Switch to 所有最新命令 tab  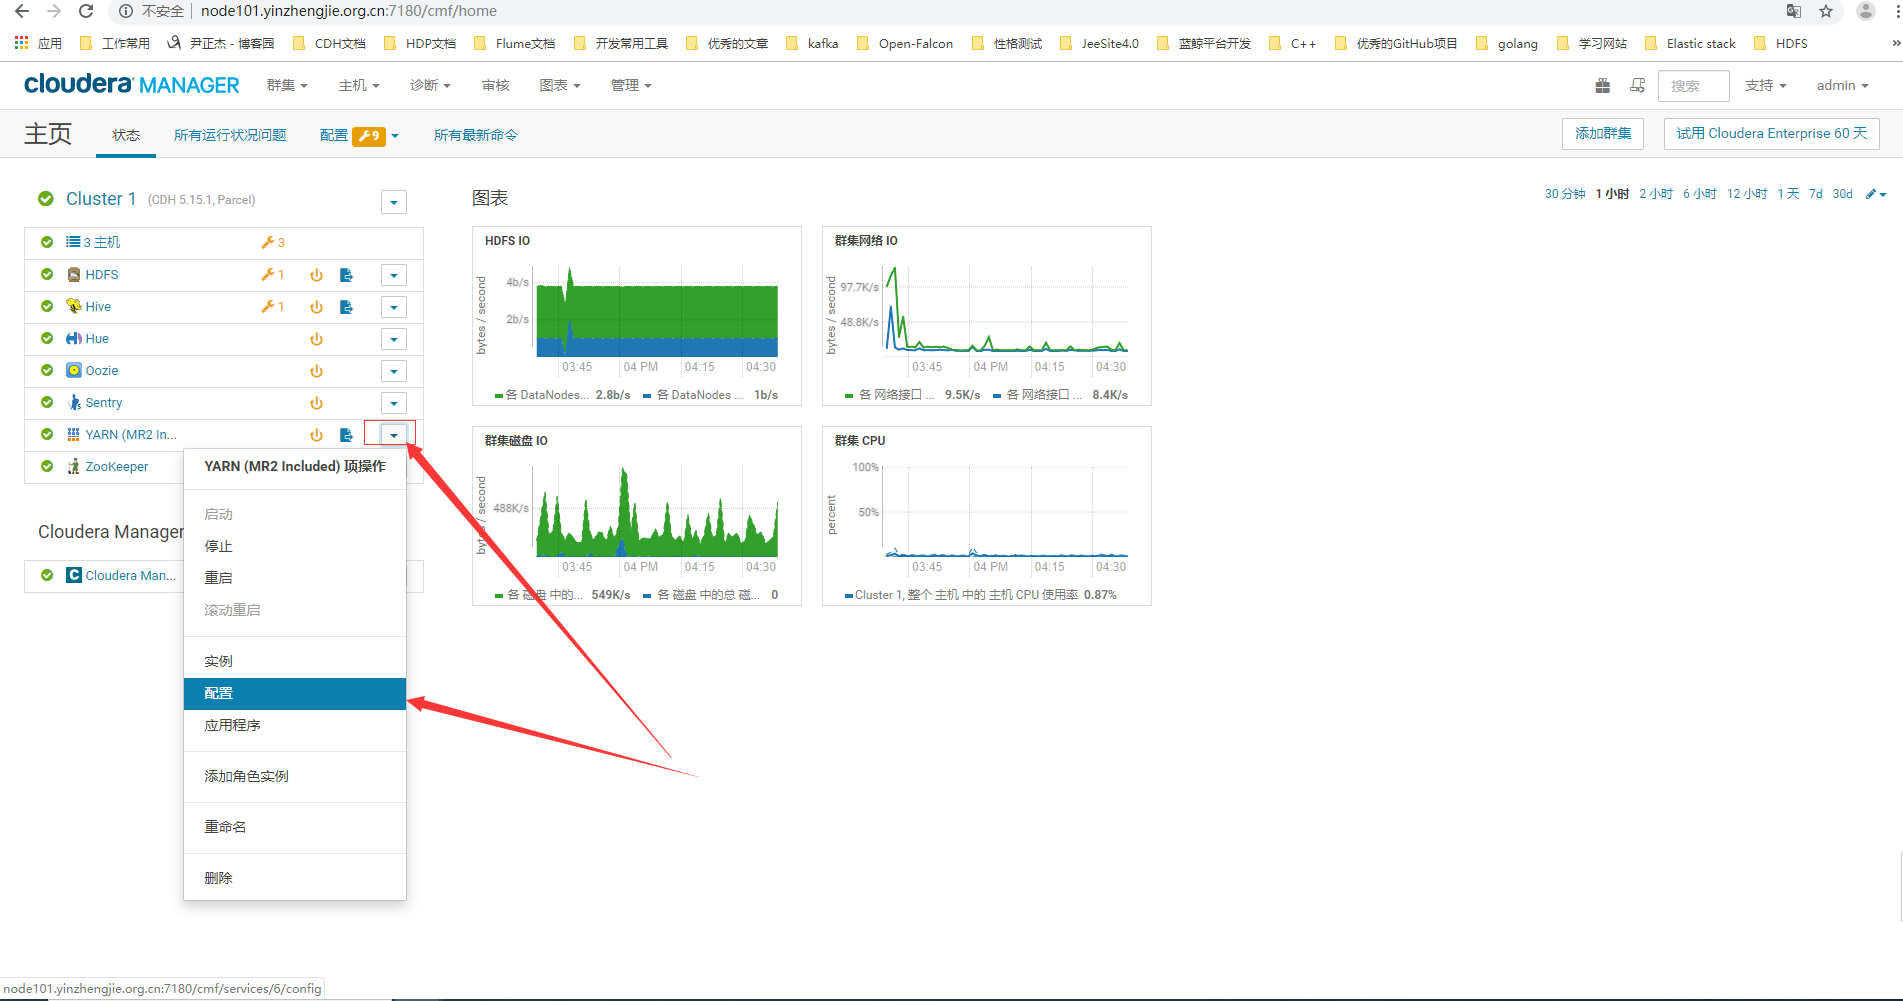pos(476,135)
